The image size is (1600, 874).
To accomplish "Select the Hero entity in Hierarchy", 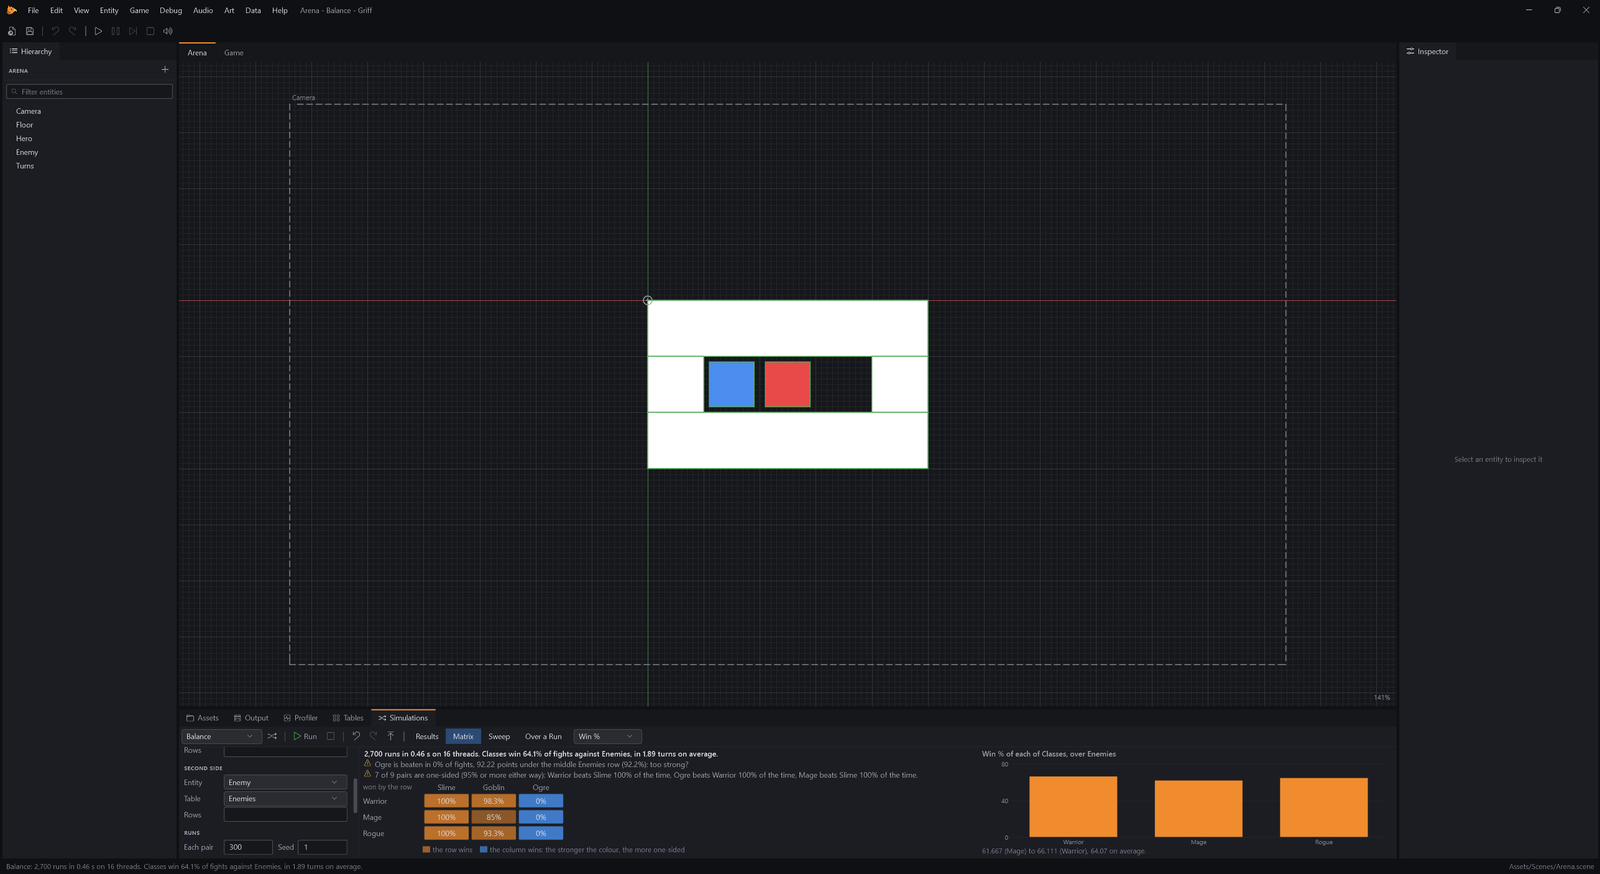I will click(24, 139).
